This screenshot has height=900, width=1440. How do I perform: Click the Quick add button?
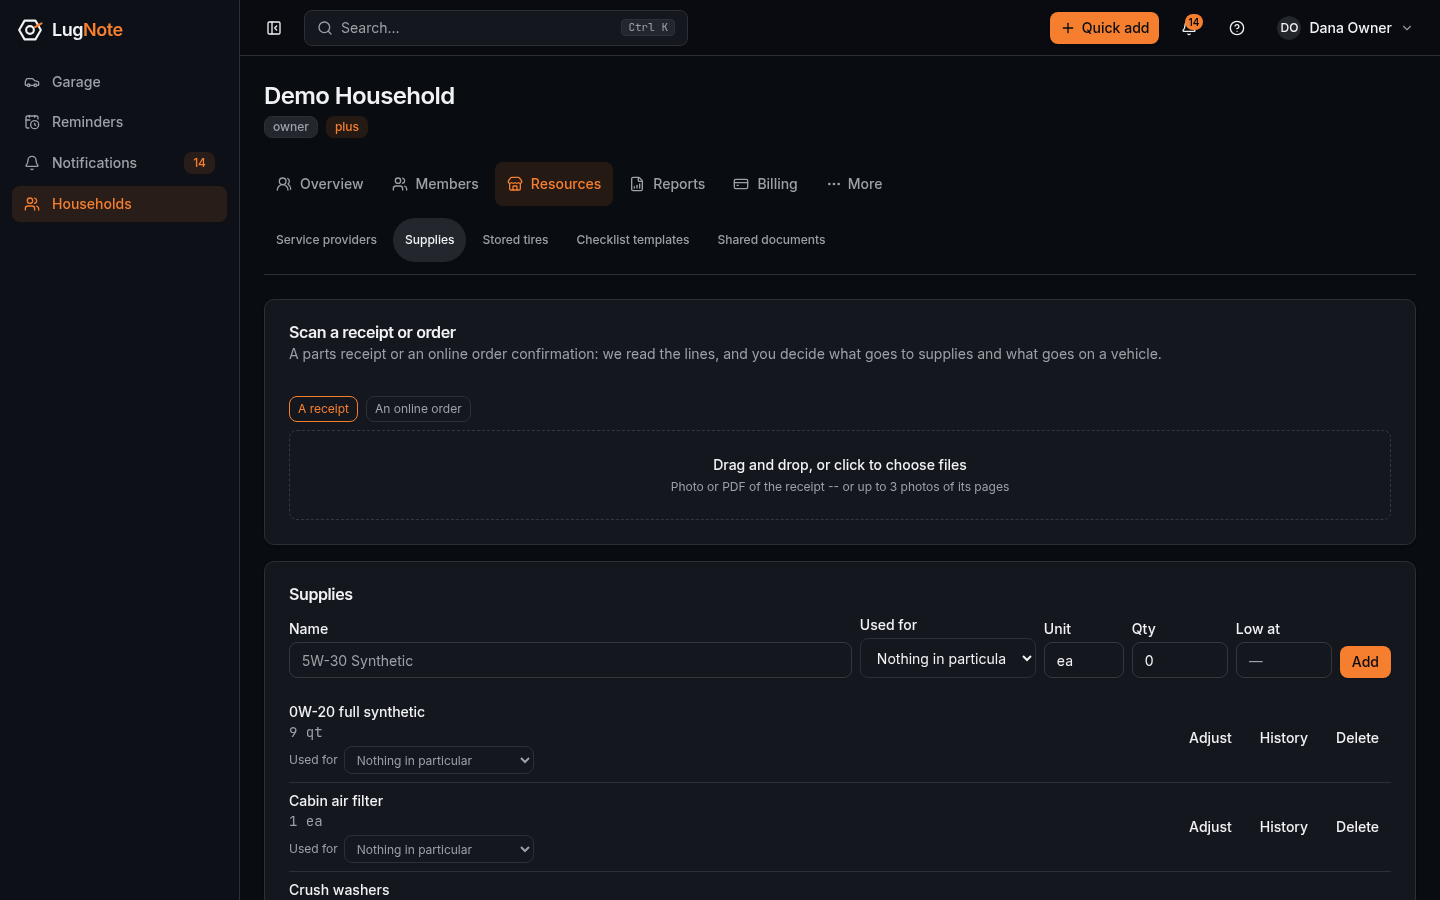coord(1104,28)
